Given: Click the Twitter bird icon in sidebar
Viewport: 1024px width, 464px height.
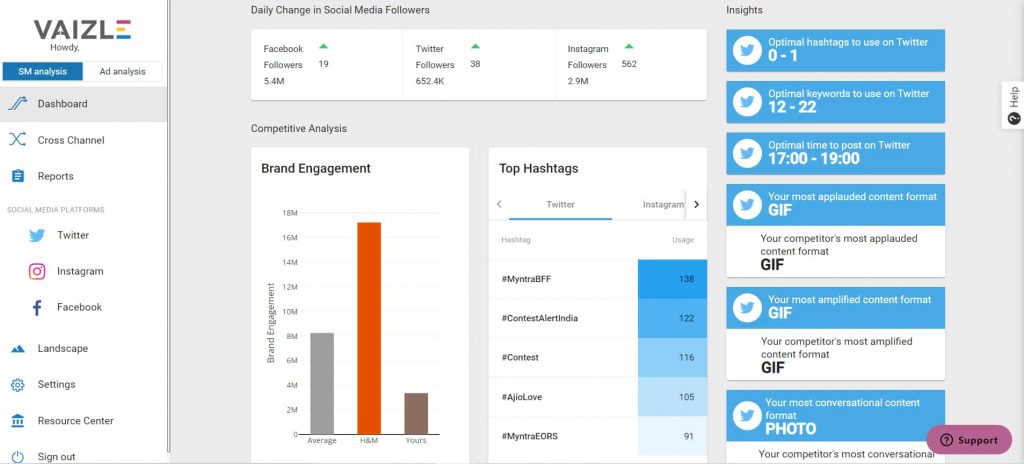Looking at the screenshot, I should [x=37, y=235].
